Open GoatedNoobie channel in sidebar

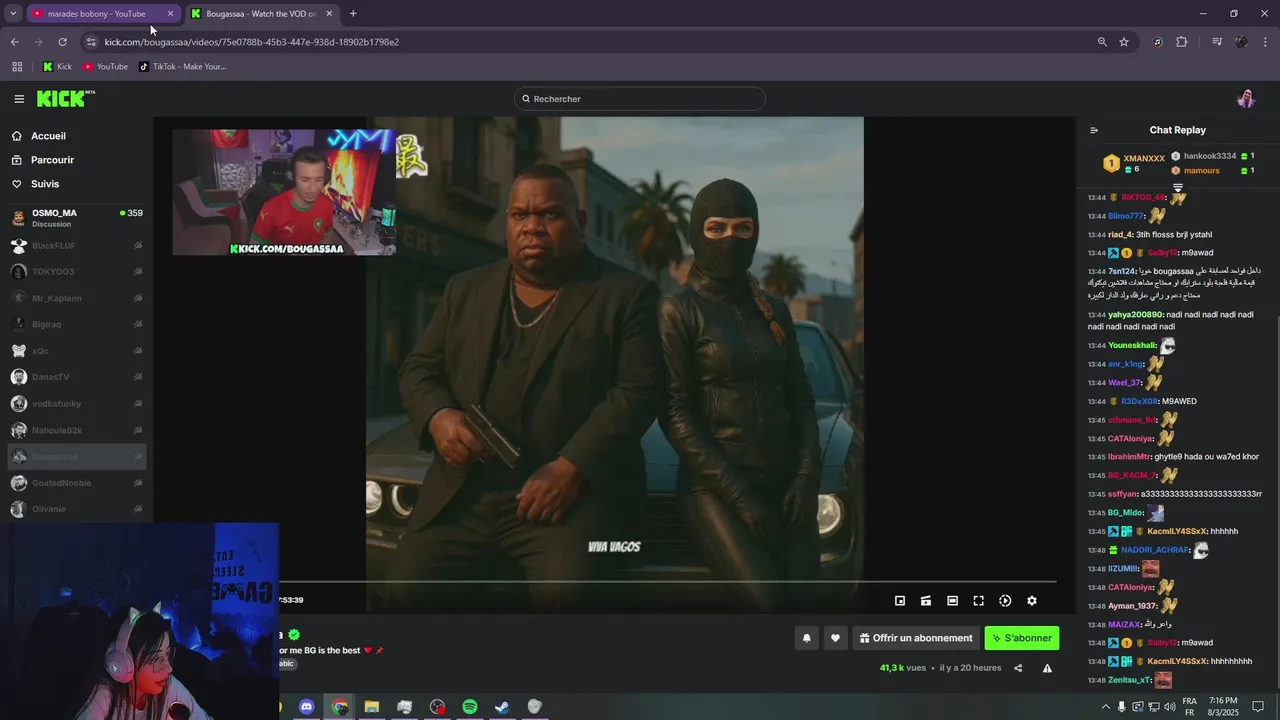pos(76,482)
